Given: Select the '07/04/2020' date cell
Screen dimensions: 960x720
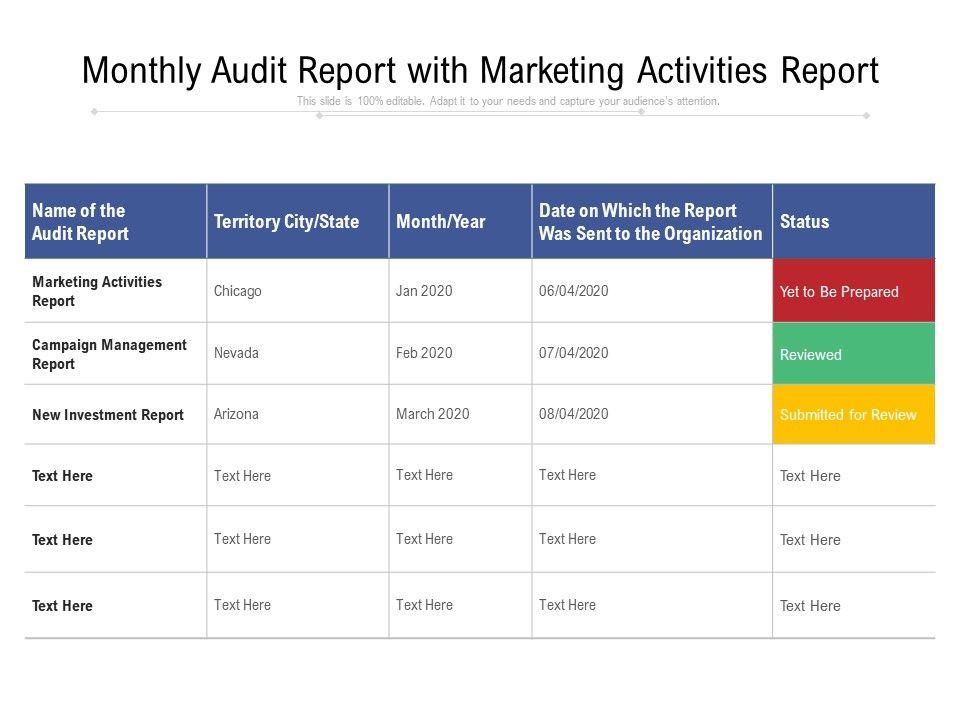Looking at the screenshot, I should pos(652,354).
